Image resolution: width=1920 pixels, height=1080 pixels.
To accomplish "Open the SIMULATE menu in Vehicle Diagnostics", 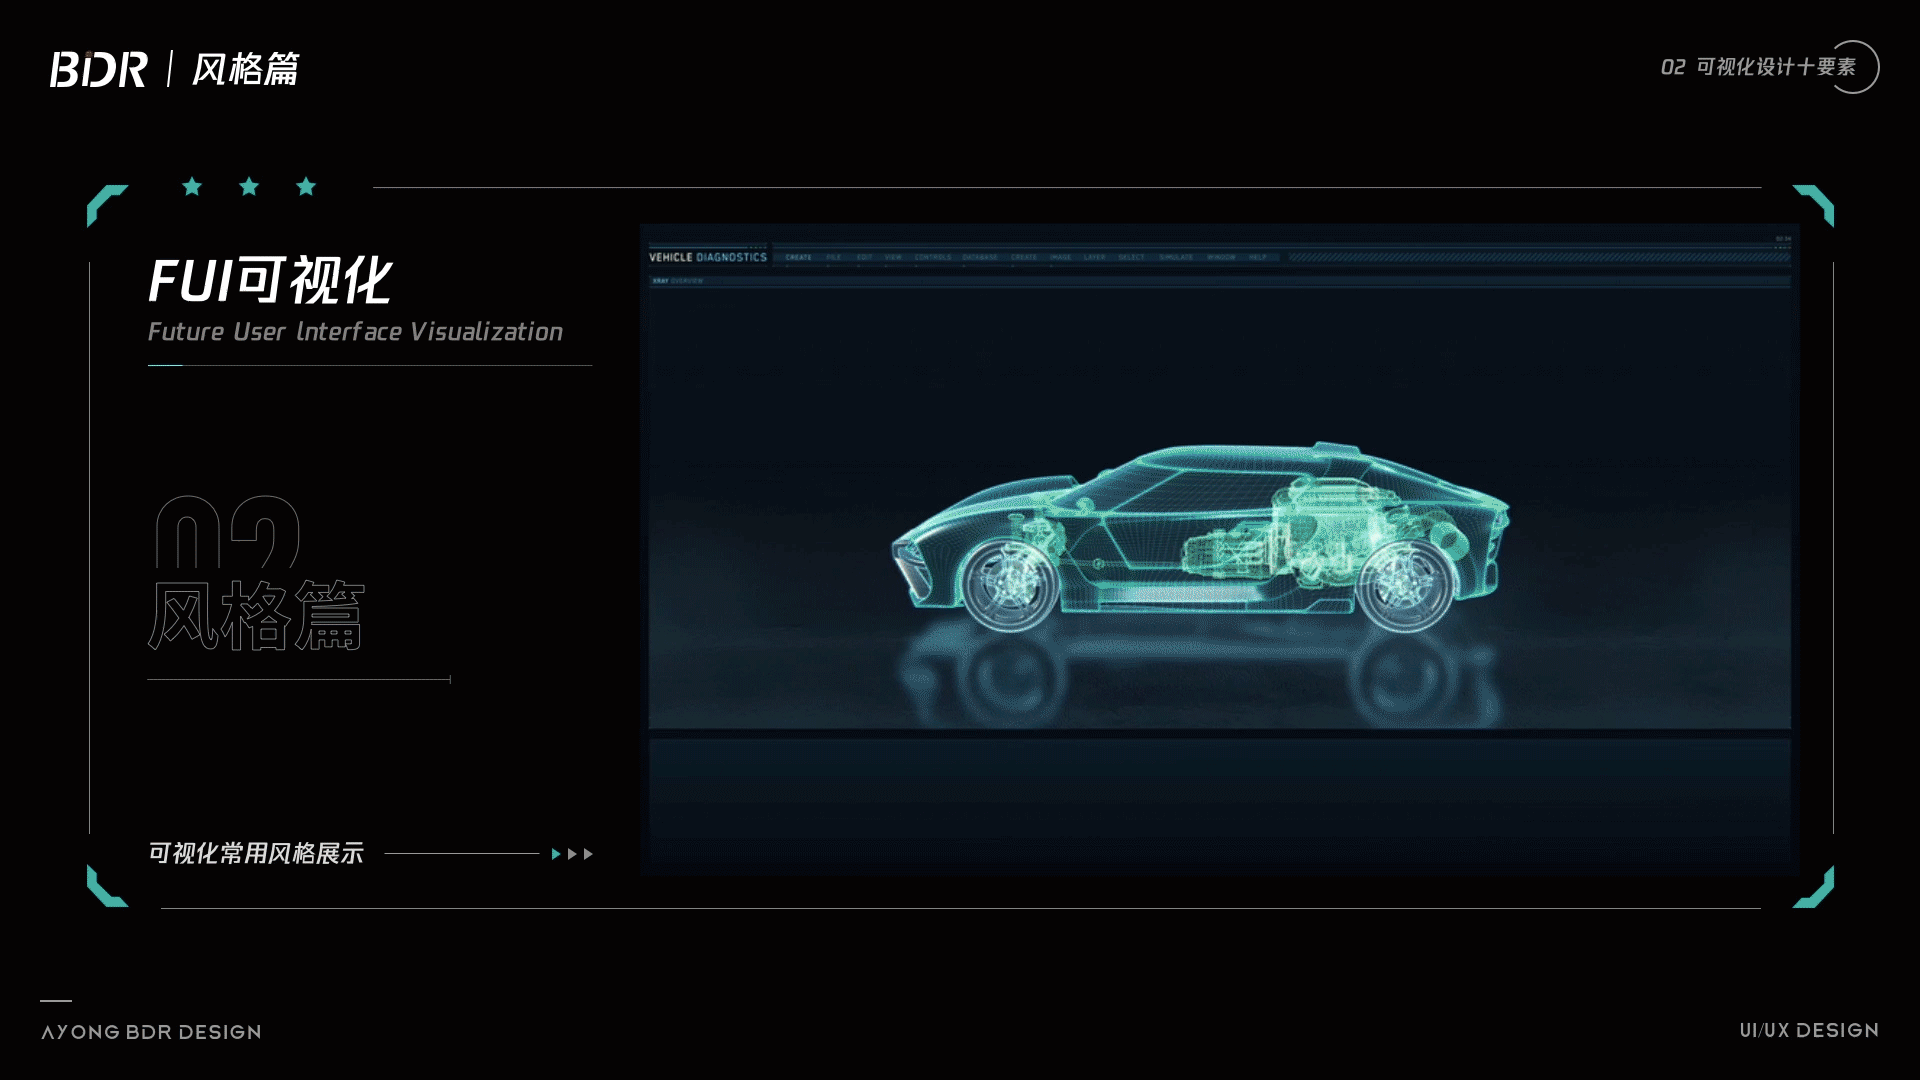I will tap(1176, 257).
